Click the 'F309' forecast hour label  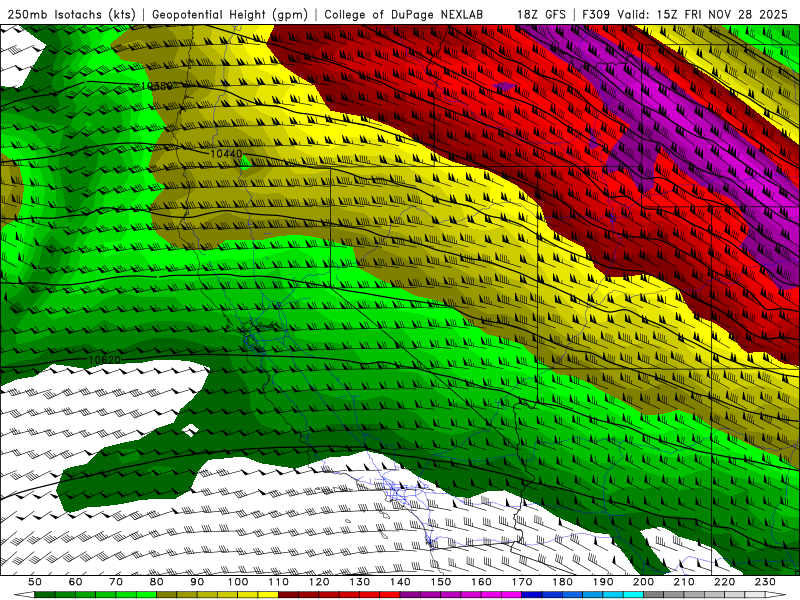click(x=596, y=14)
